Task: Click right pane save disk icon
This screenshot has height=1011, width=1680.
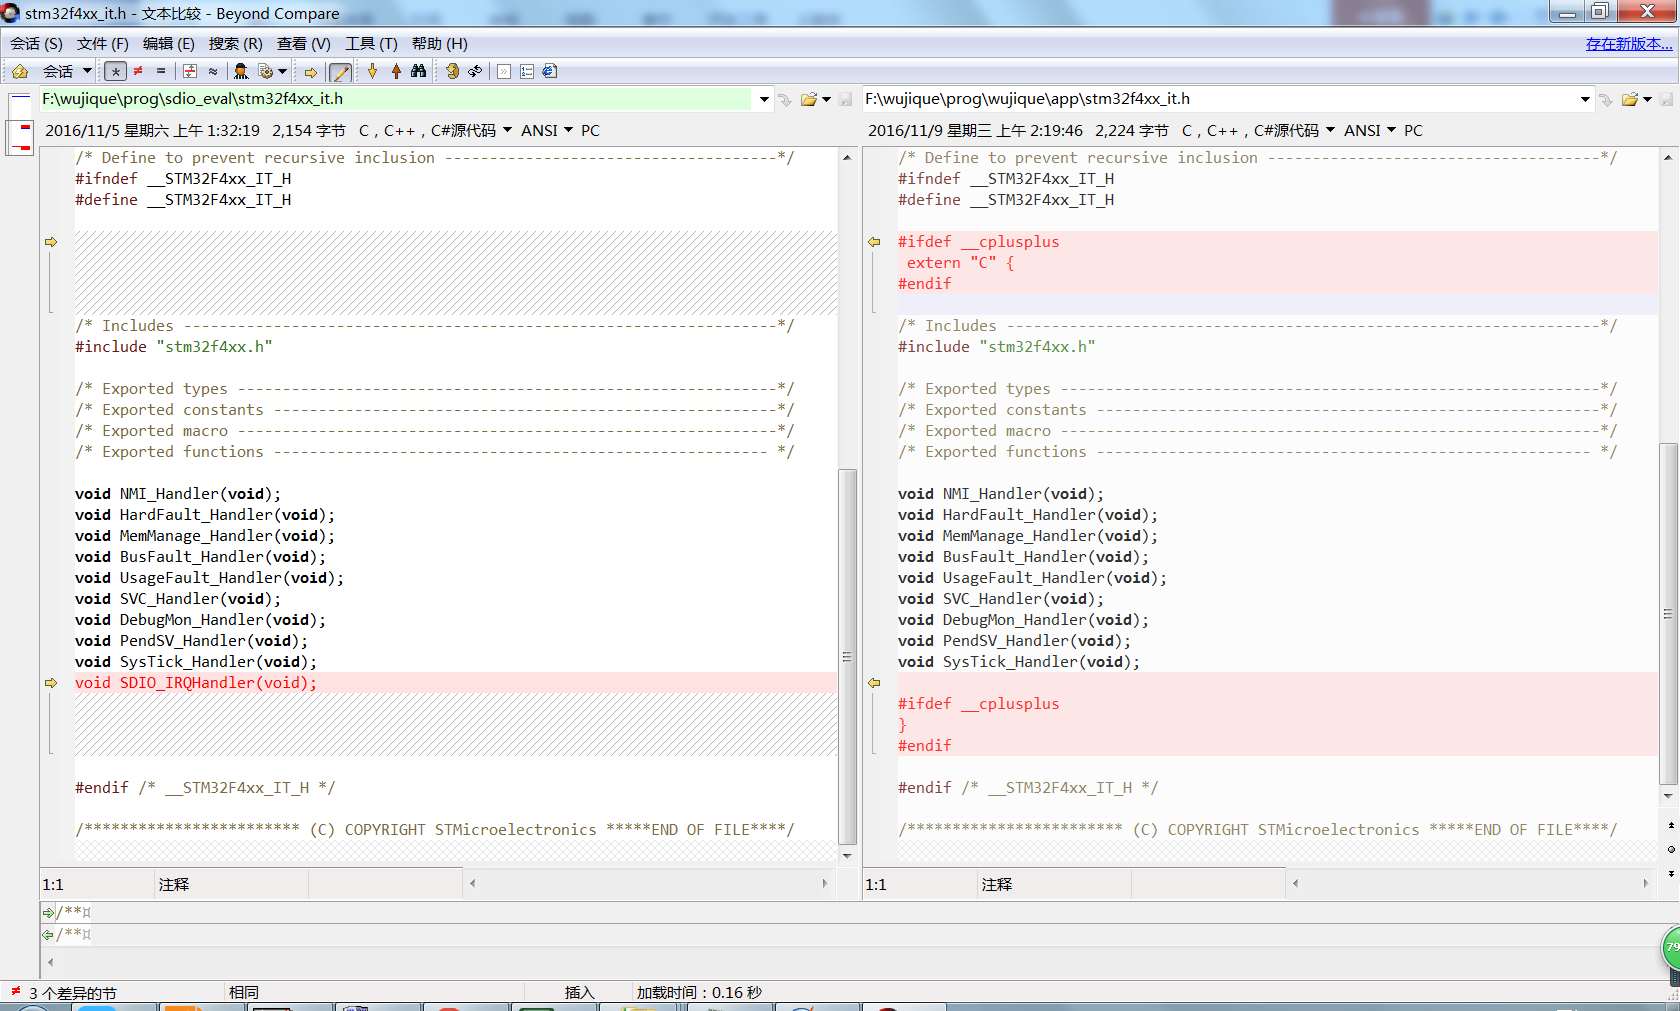Action: click(x=1667, y=99)
